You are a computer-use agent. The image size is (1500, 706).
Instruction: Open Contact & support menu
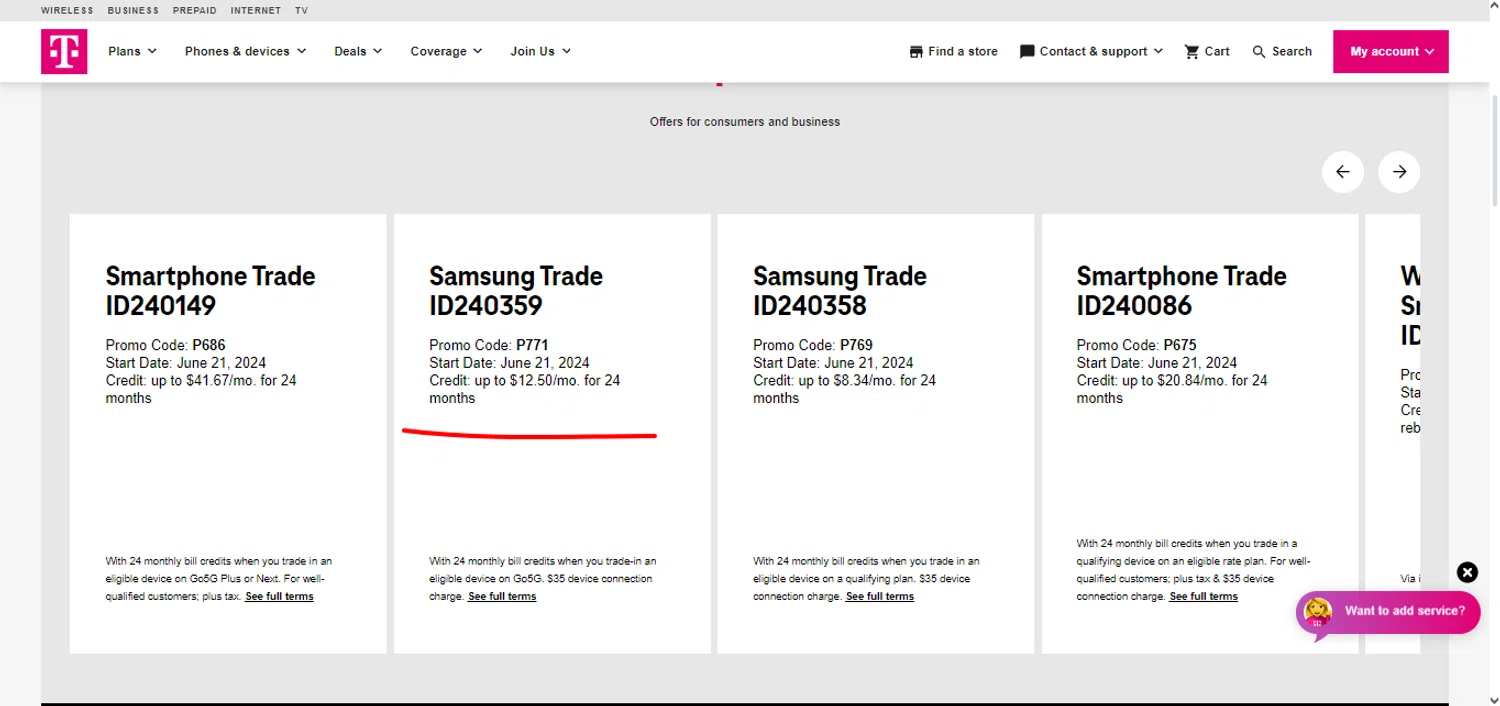coord(1091,51)
